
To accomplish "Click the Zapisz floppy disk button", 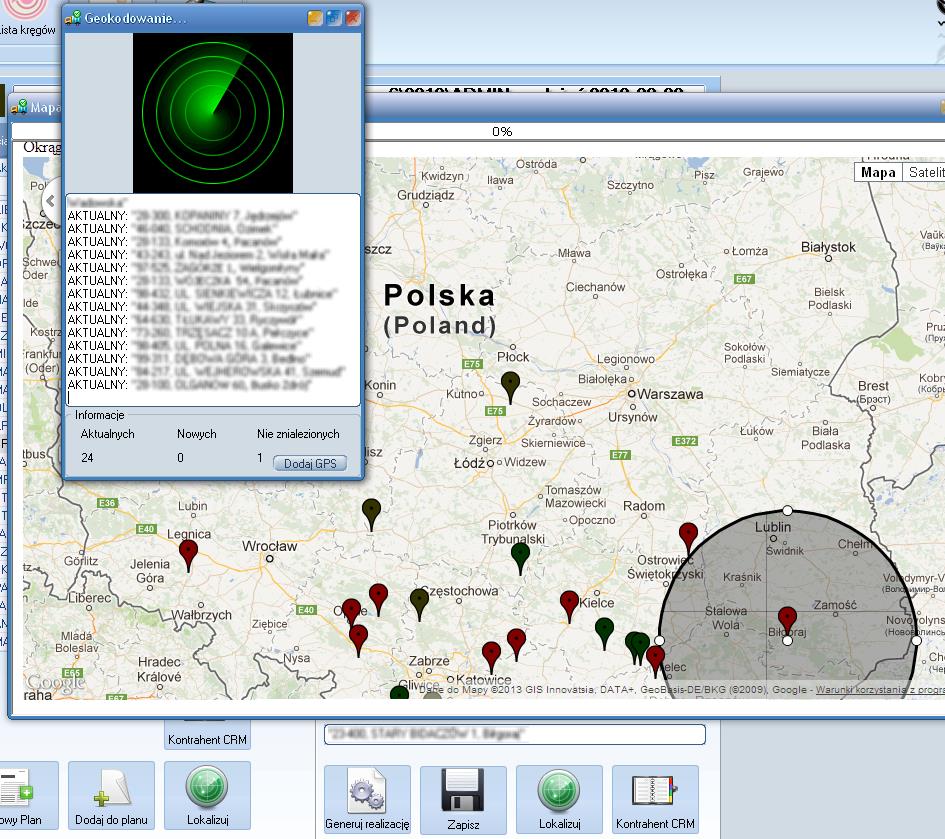I will click(463, 799).
